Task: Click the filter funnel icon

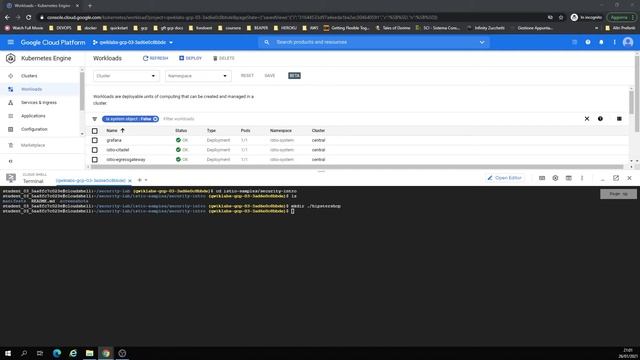Action: [x=95, y=119]
